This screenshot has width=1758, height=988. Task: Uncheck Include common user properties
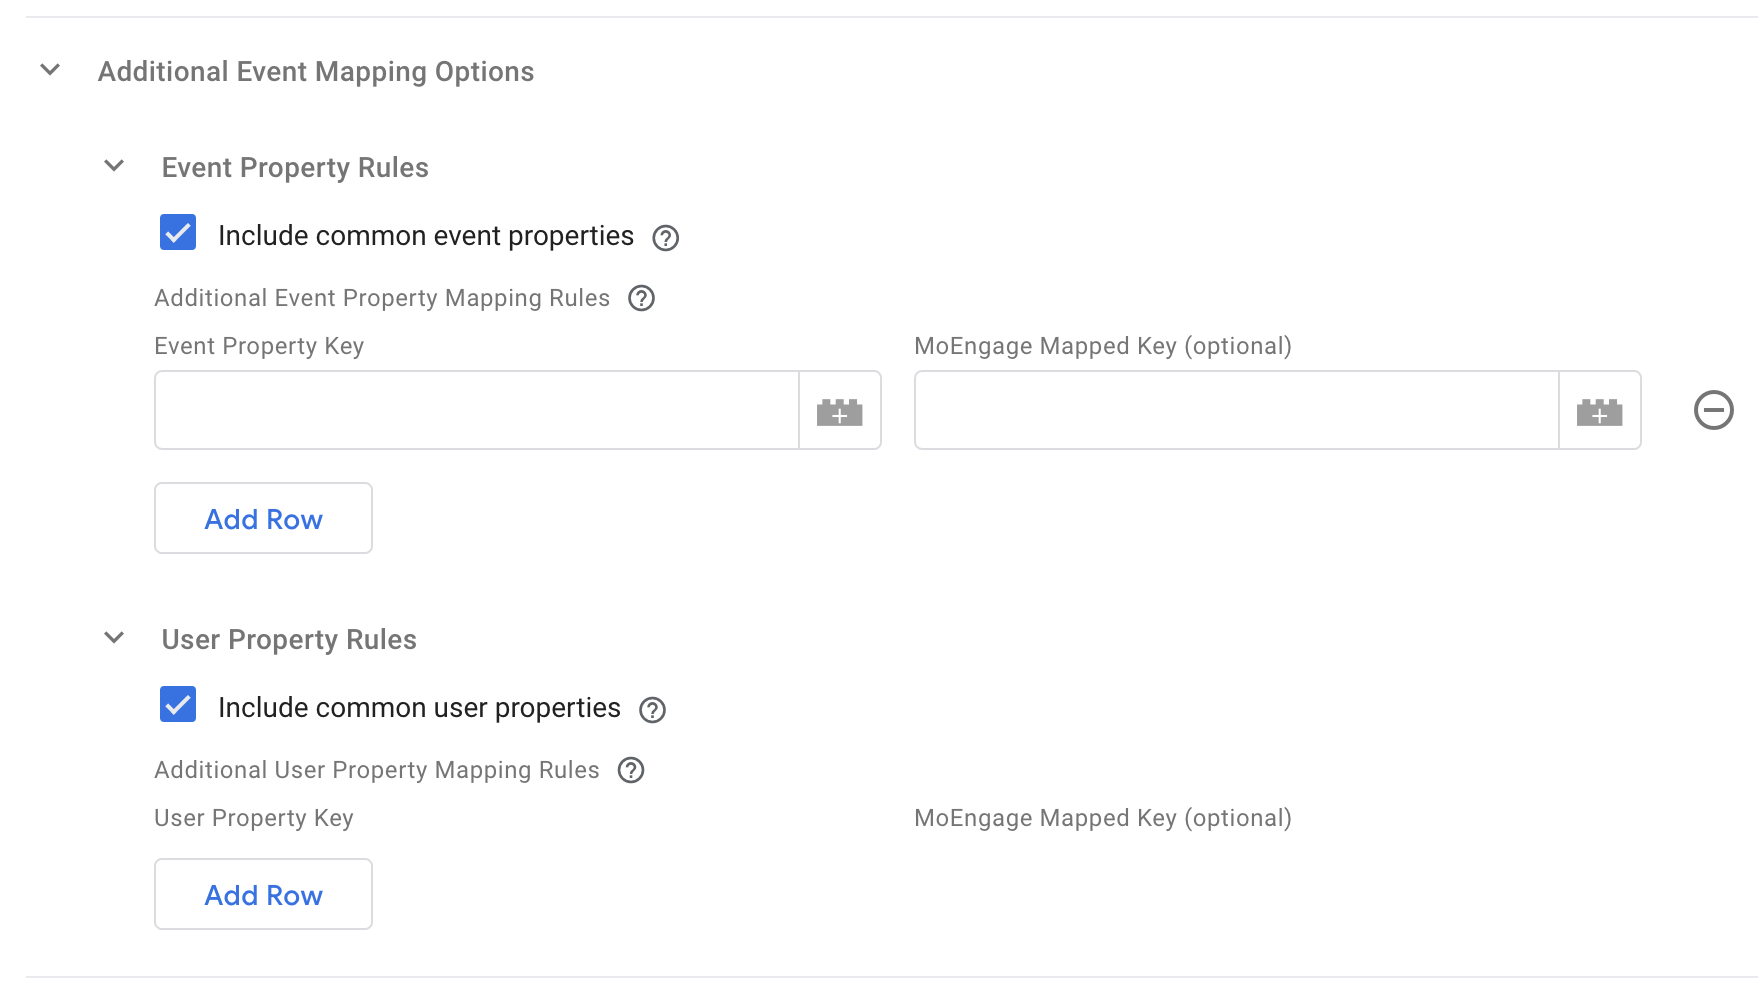[178, 705]
